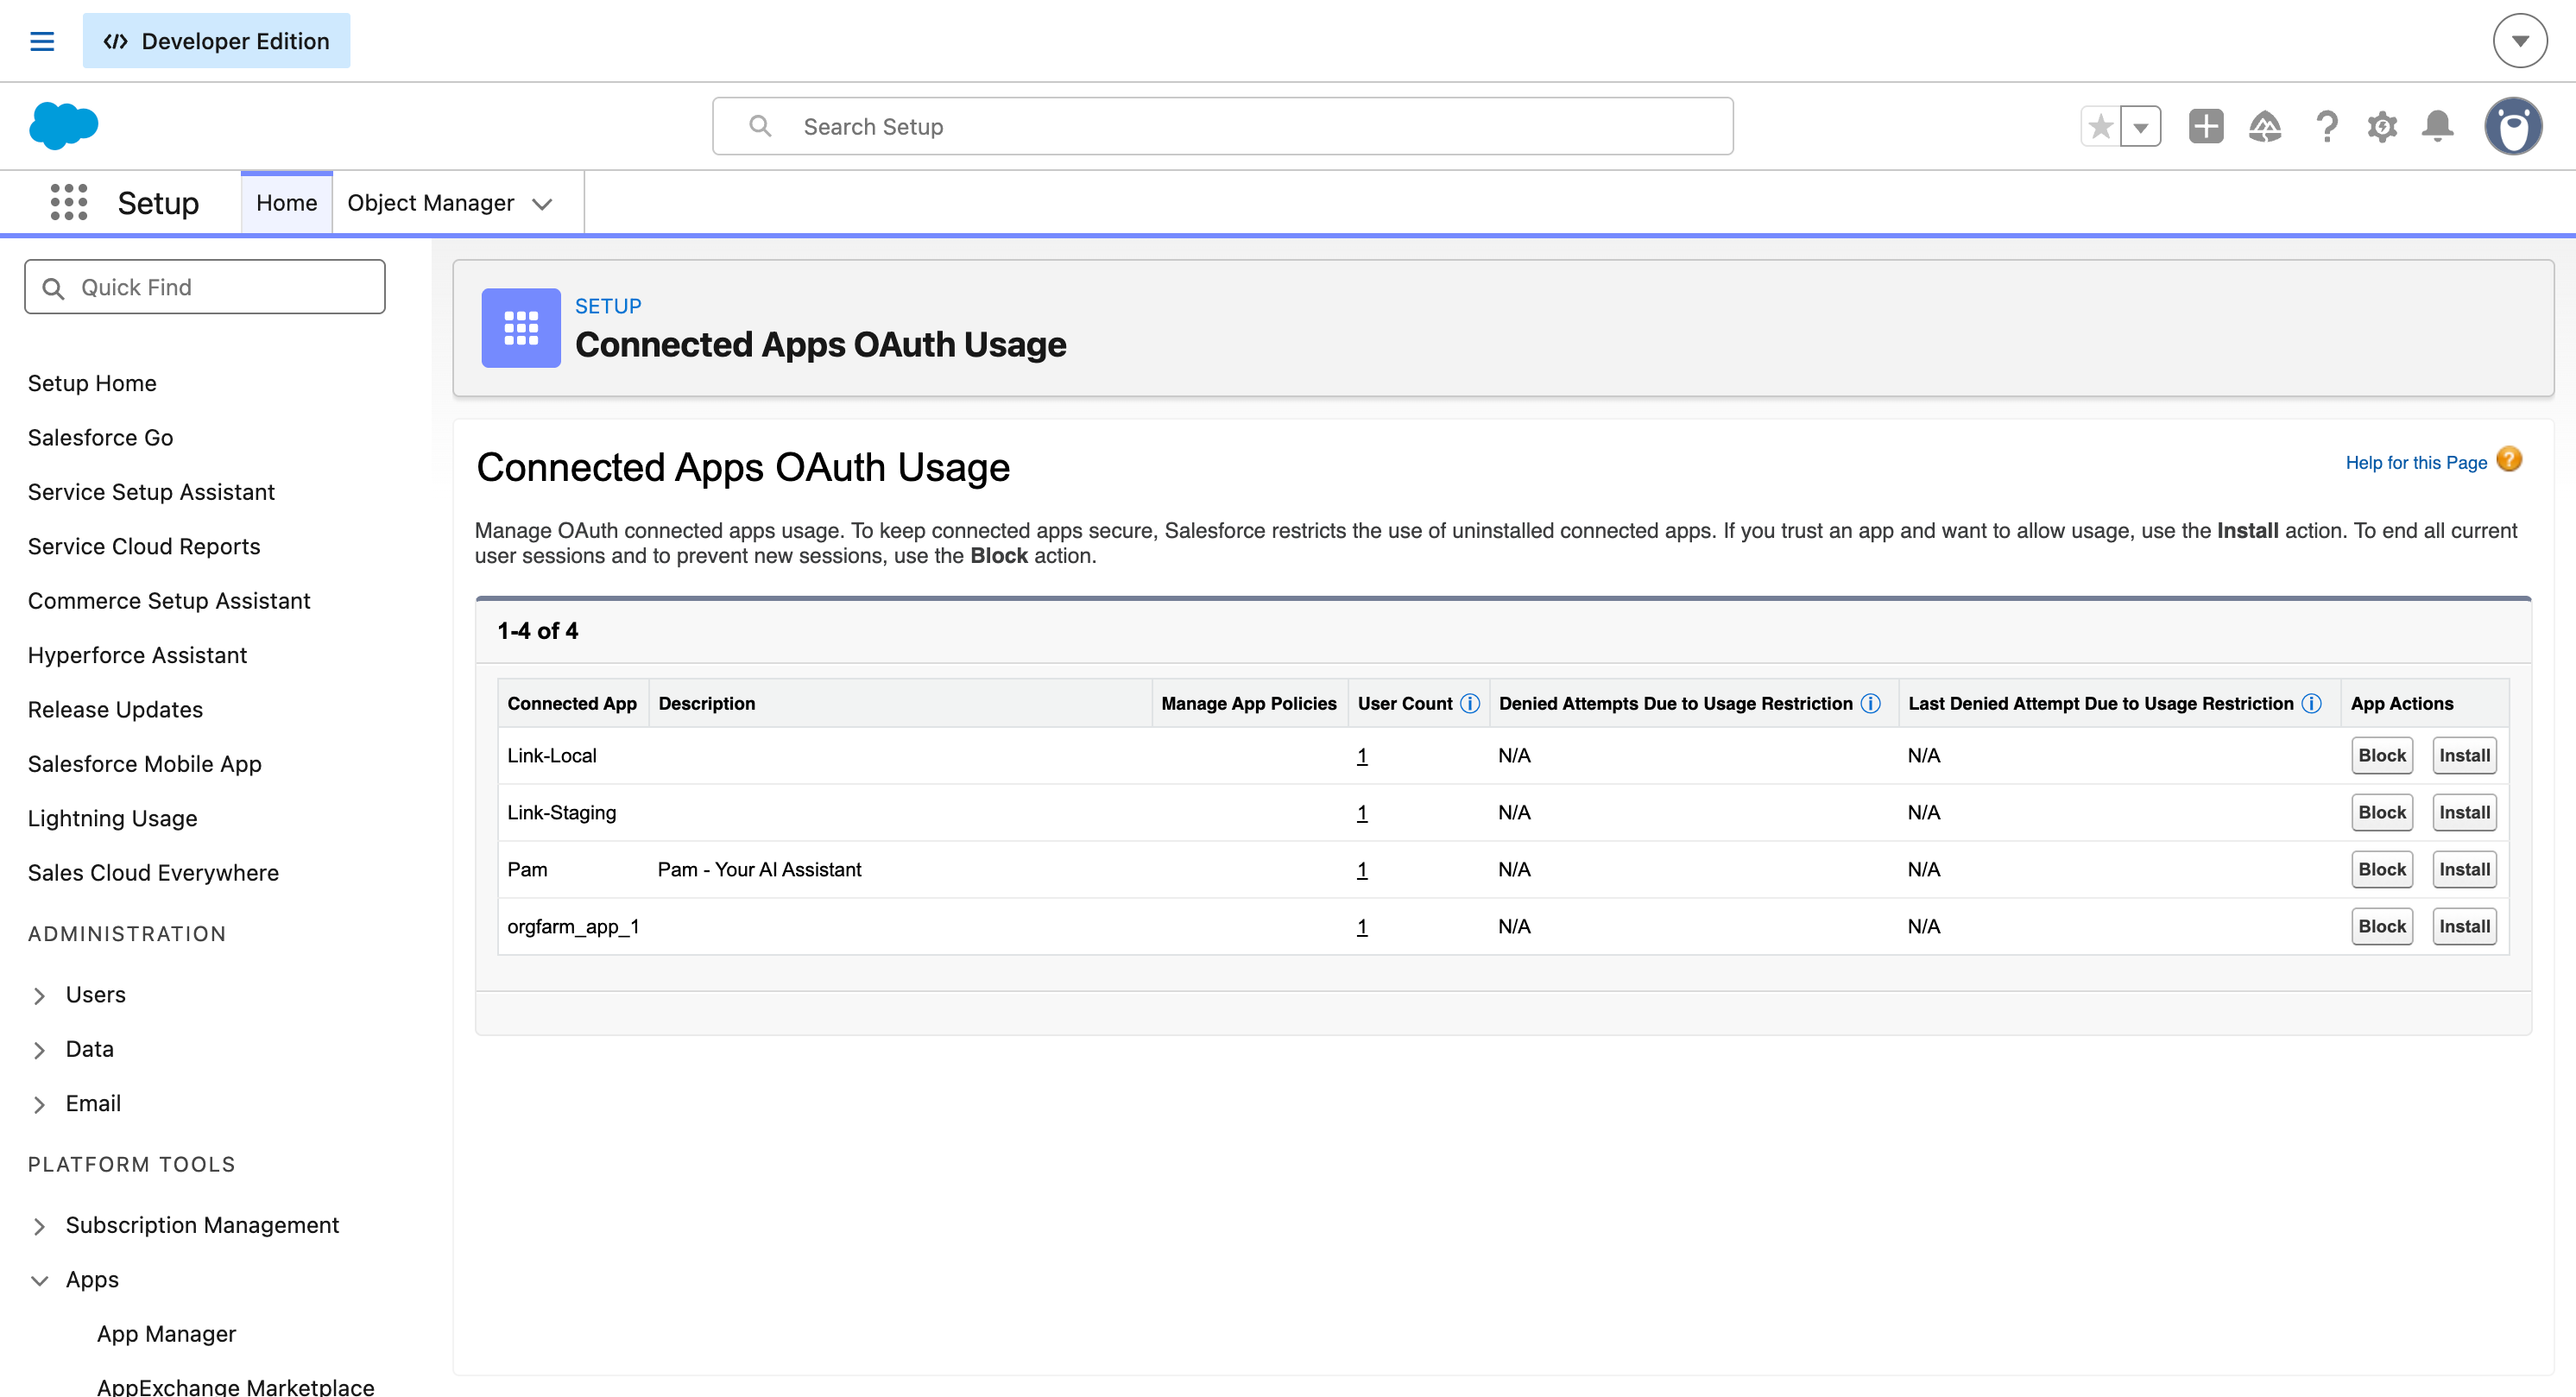Open AppExchange Marketplace under Apps
Image resolution: width=2576 pixels, height=1397 pixels.
coord(235,1386)
